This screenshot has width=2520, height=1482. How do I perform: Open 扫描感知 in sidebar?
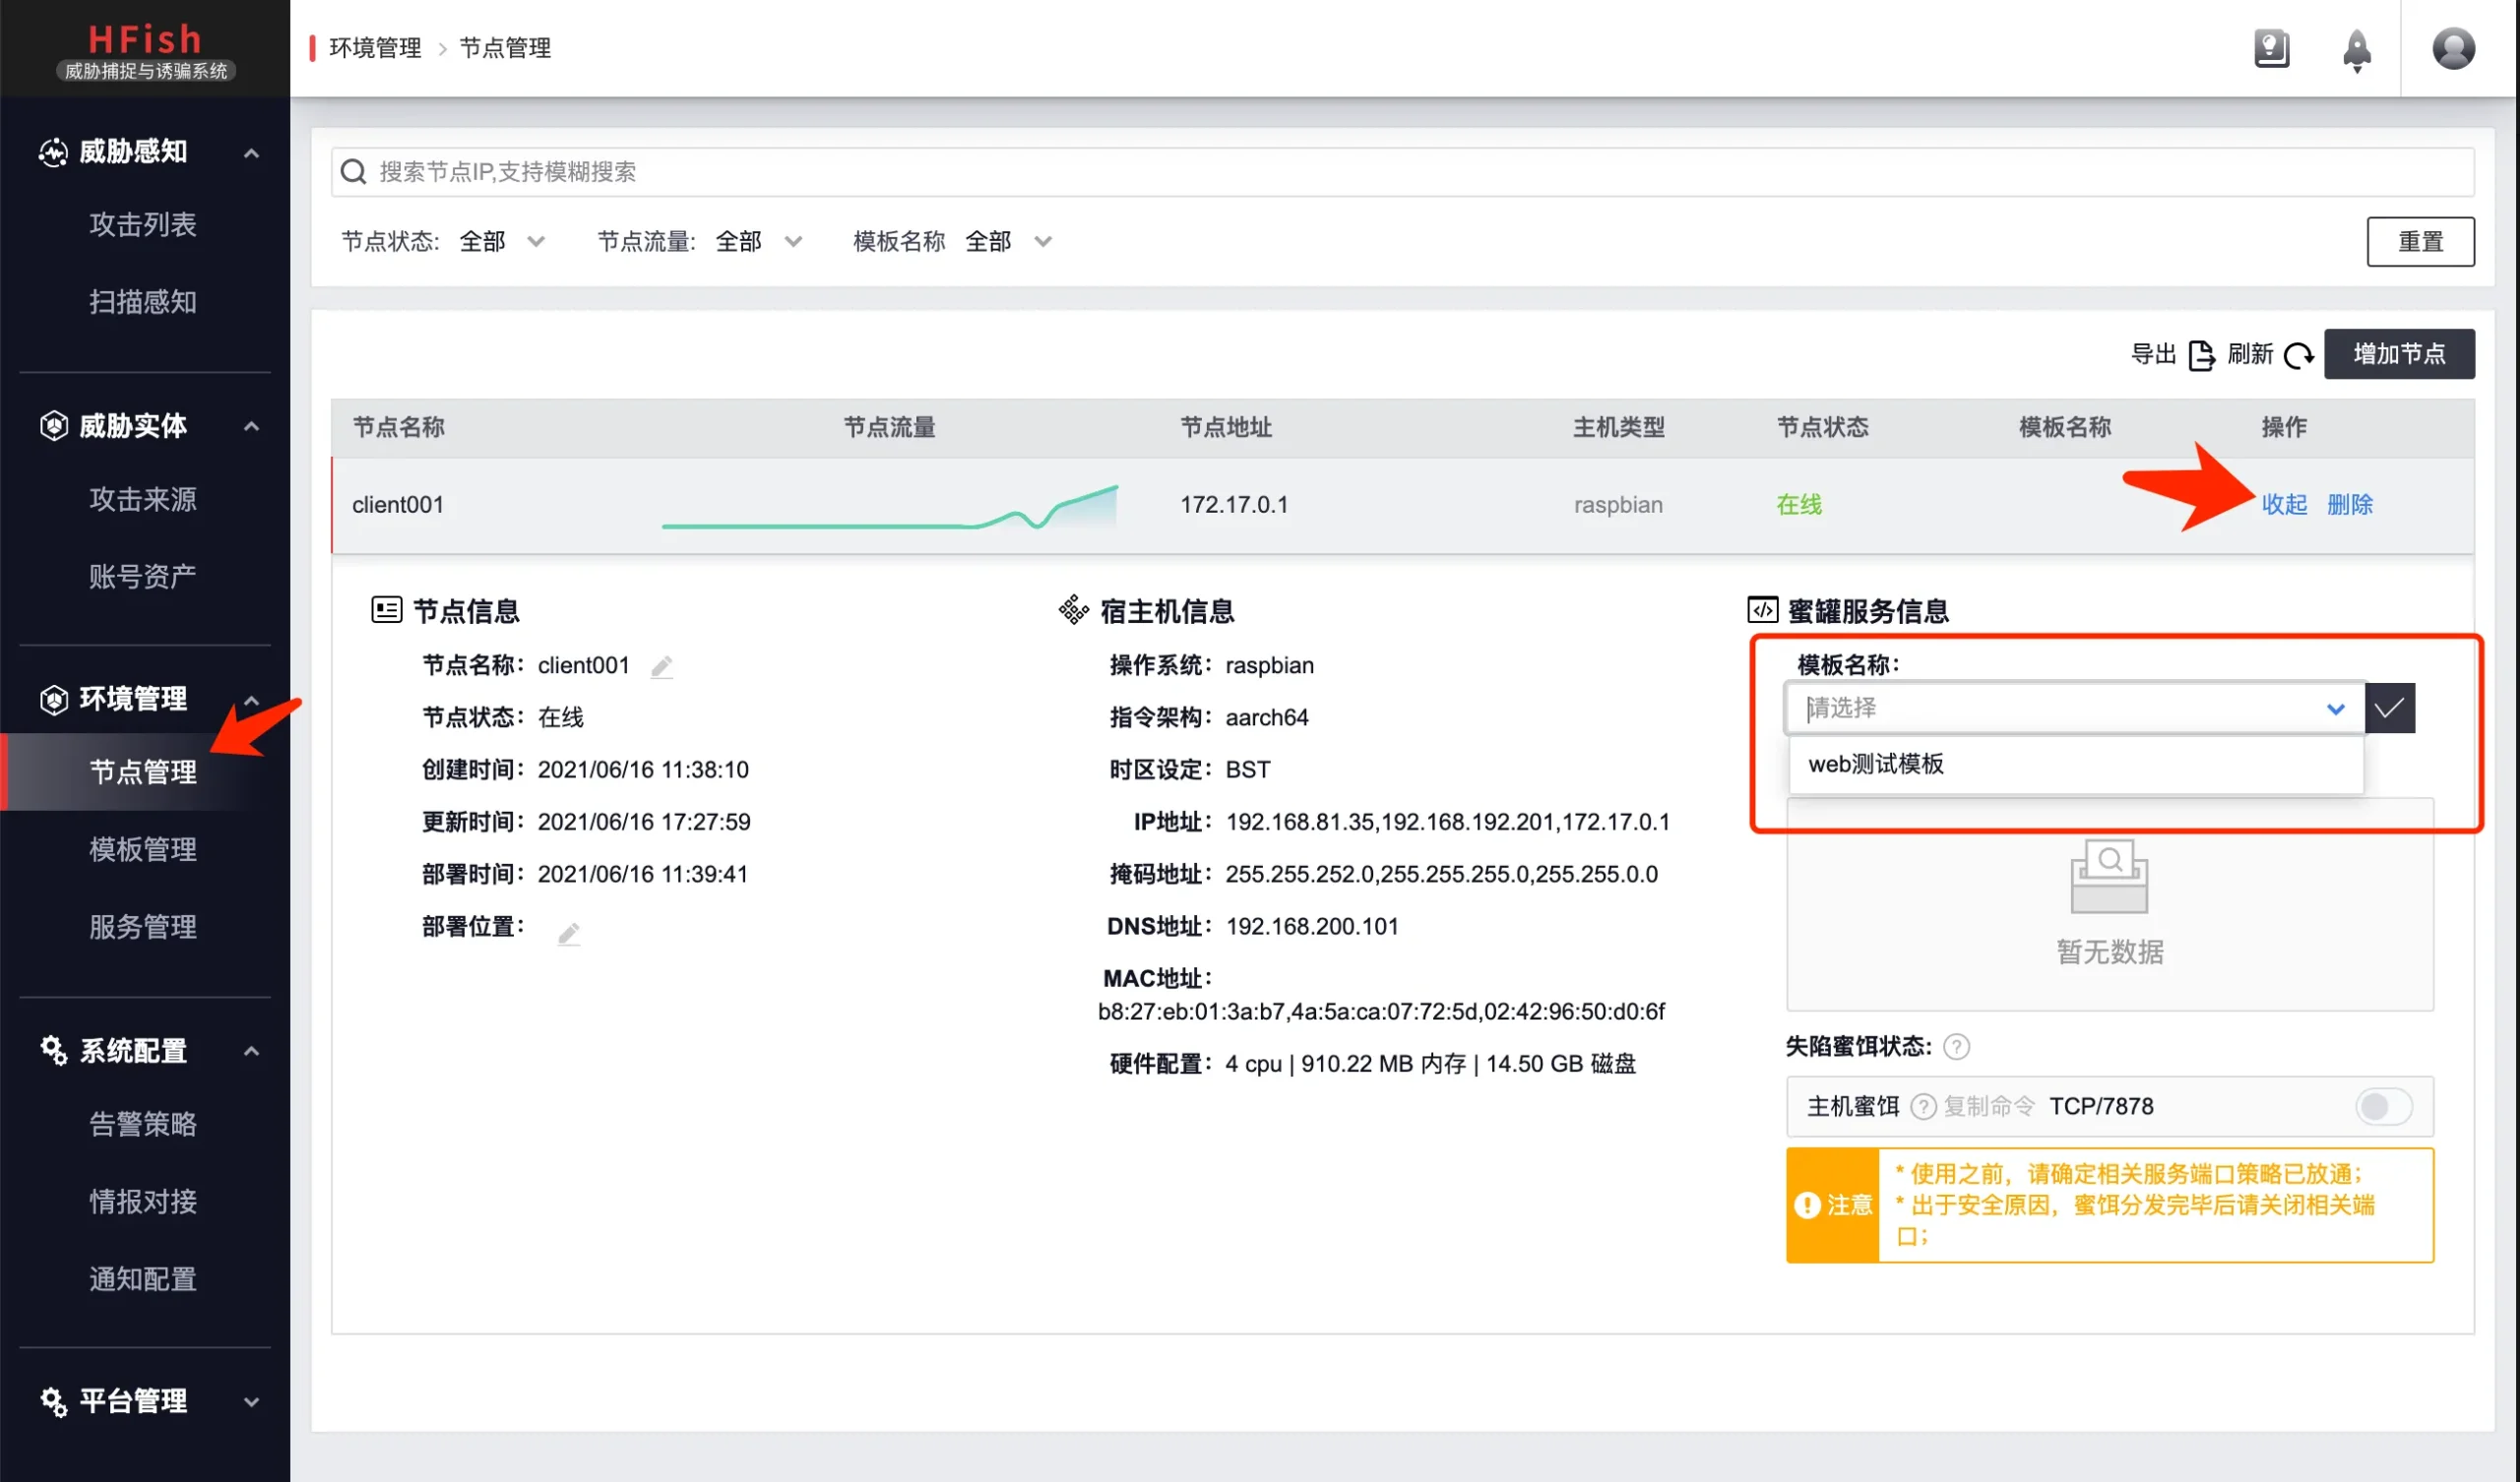point(143,302)
